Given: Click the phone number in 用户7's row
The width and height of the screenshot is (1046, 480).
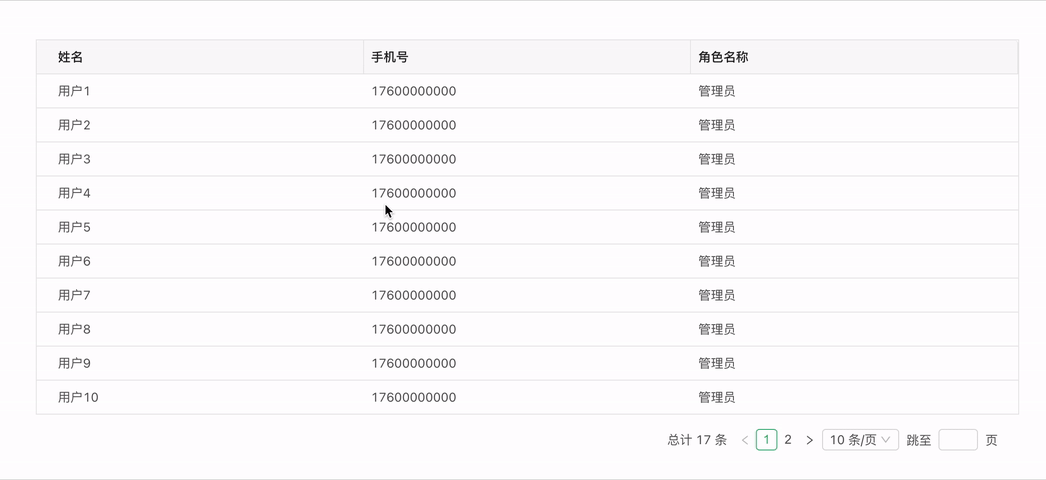Looking at the screenshot, I should pos(414,295).
